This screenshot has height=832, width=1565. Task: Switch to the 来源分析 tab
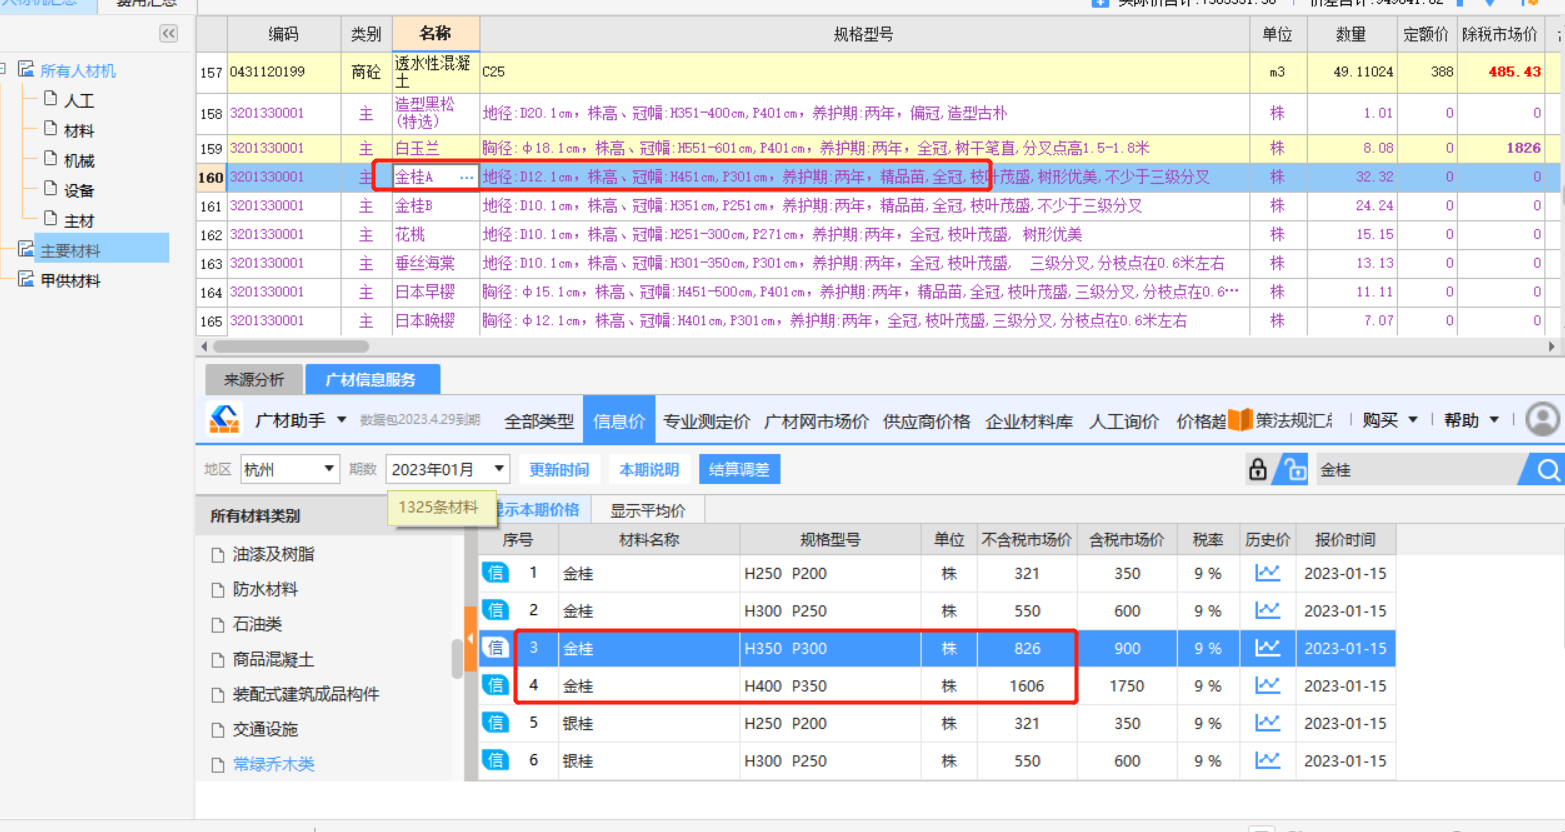pyautogui.click(x=253, y=379)
